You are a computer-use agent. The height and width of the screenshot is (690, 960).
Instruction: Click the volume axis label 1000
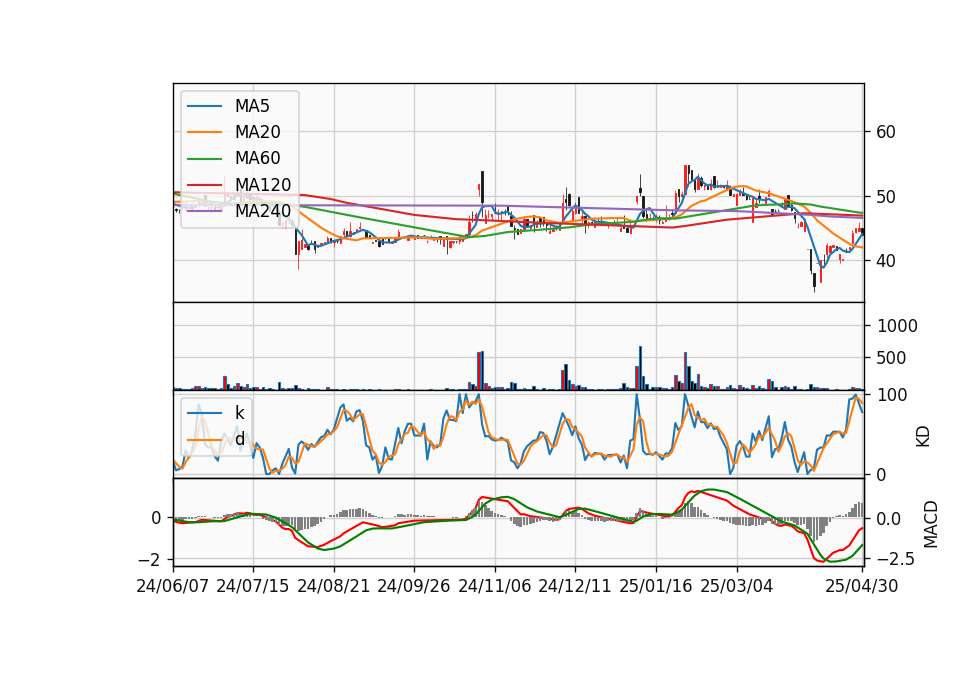pos(897,326)
